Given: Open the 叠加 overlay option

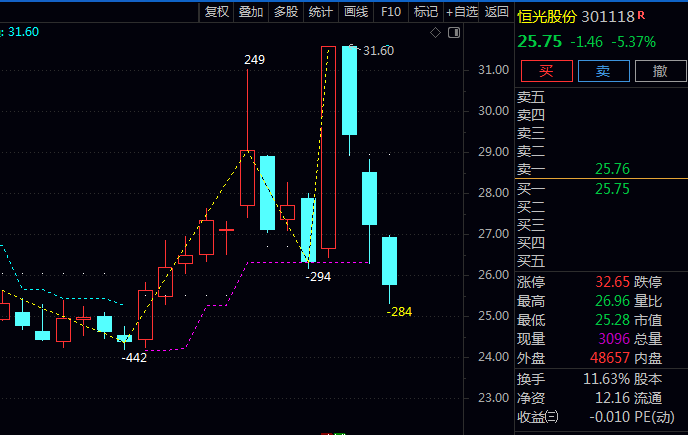Looking at the screenshot, I should tap(251, 12).
